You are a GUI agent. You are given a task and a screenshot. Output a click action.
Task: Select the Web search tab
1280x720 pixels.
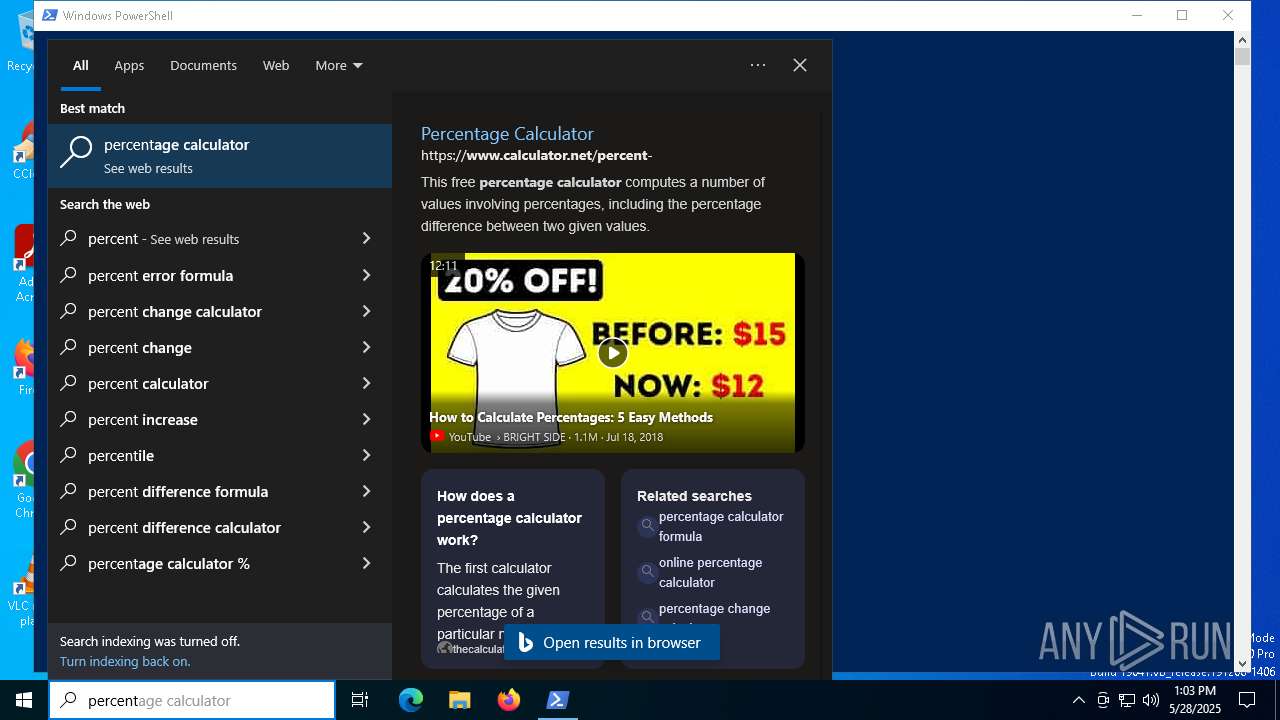pyautogui.click(x=276, y=65)
